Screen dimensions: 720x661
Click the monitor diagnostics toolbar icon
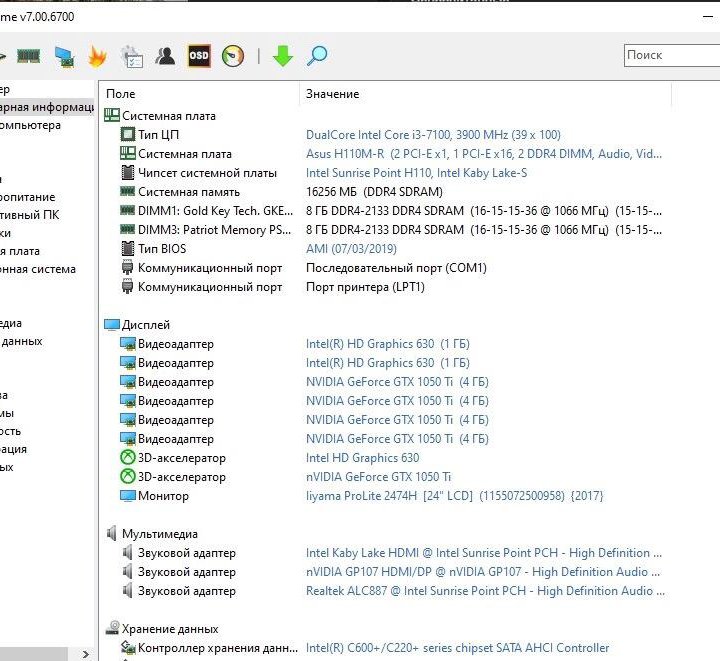point(63,56)
